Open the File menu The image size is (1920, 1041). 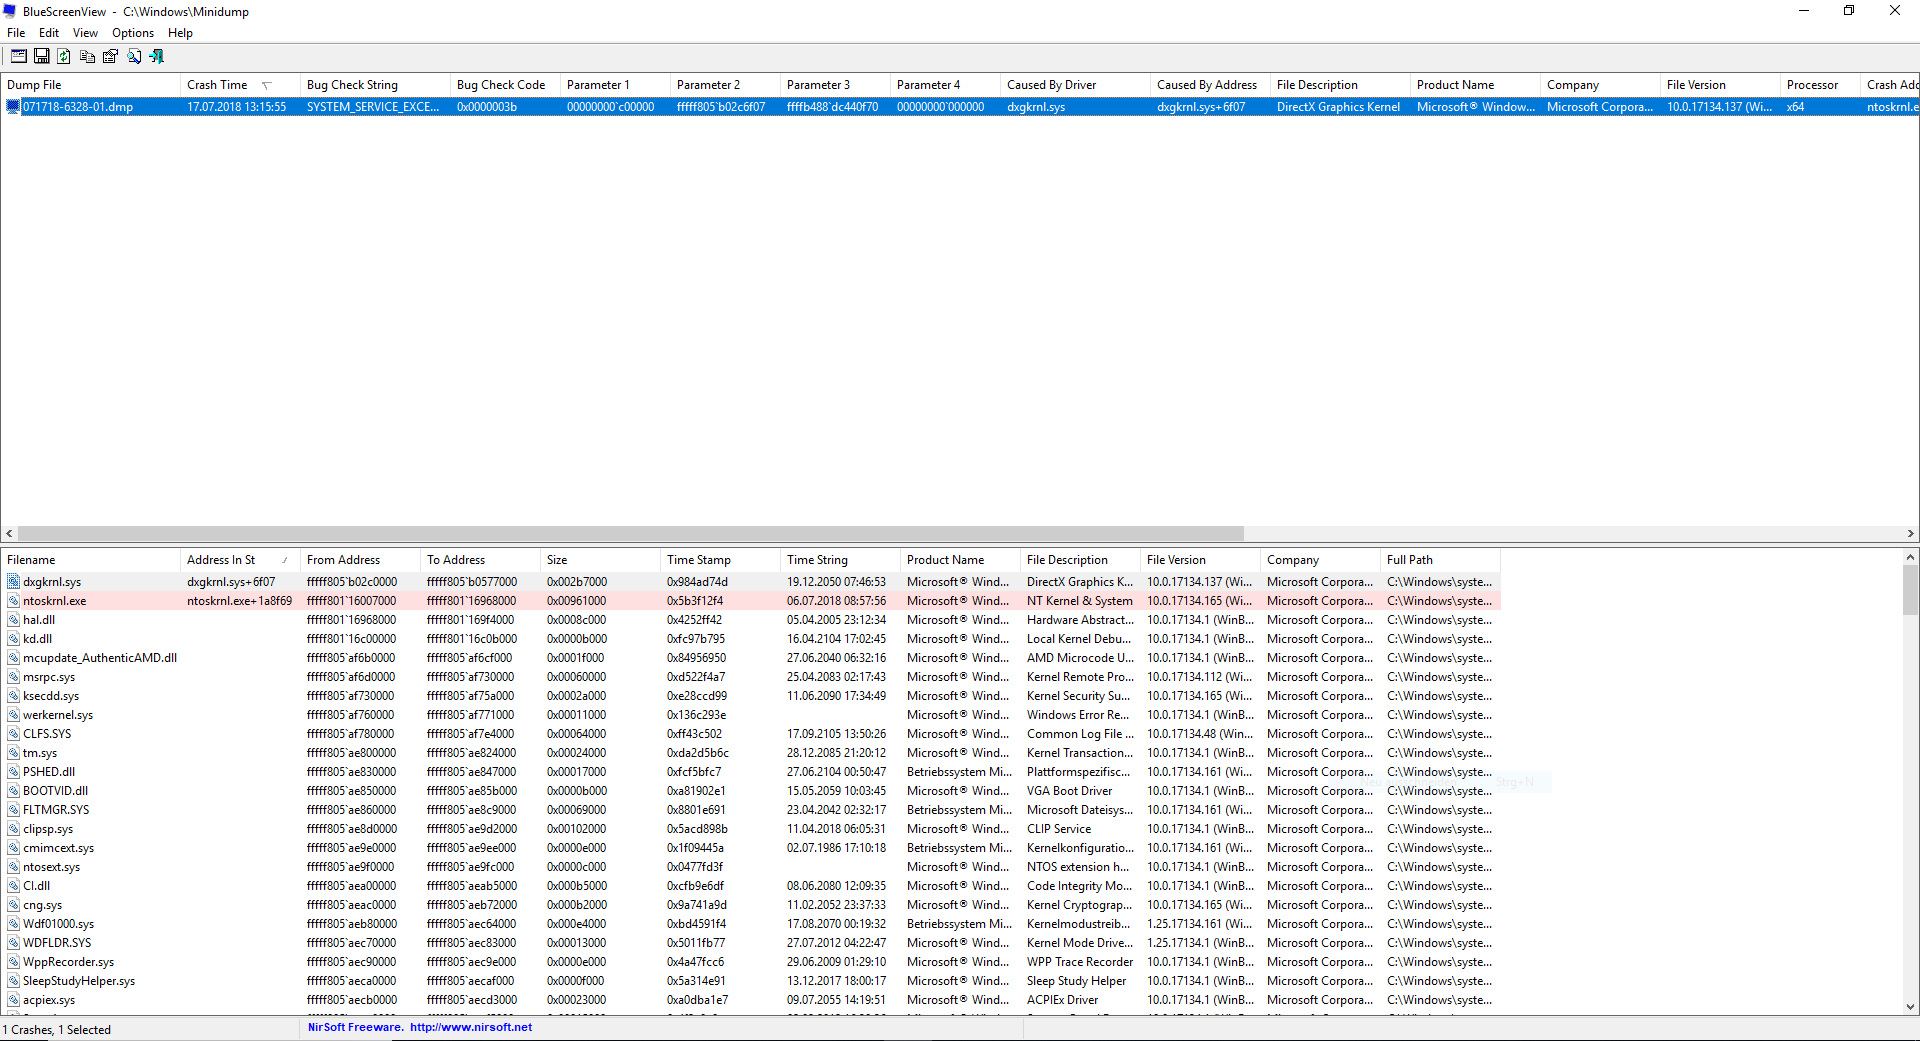pyautogui.click(x=16, y=33)
